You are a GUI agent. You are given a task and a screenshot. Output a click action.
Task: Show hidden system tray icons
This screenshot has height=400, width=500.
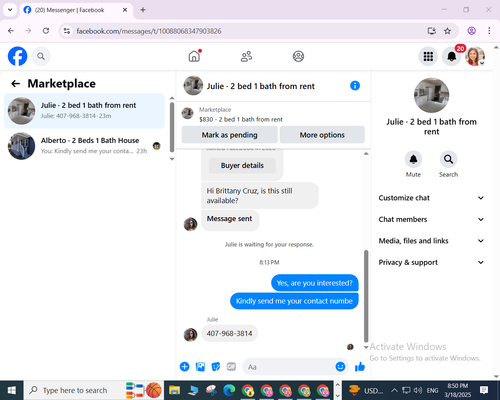coord(394,390)
